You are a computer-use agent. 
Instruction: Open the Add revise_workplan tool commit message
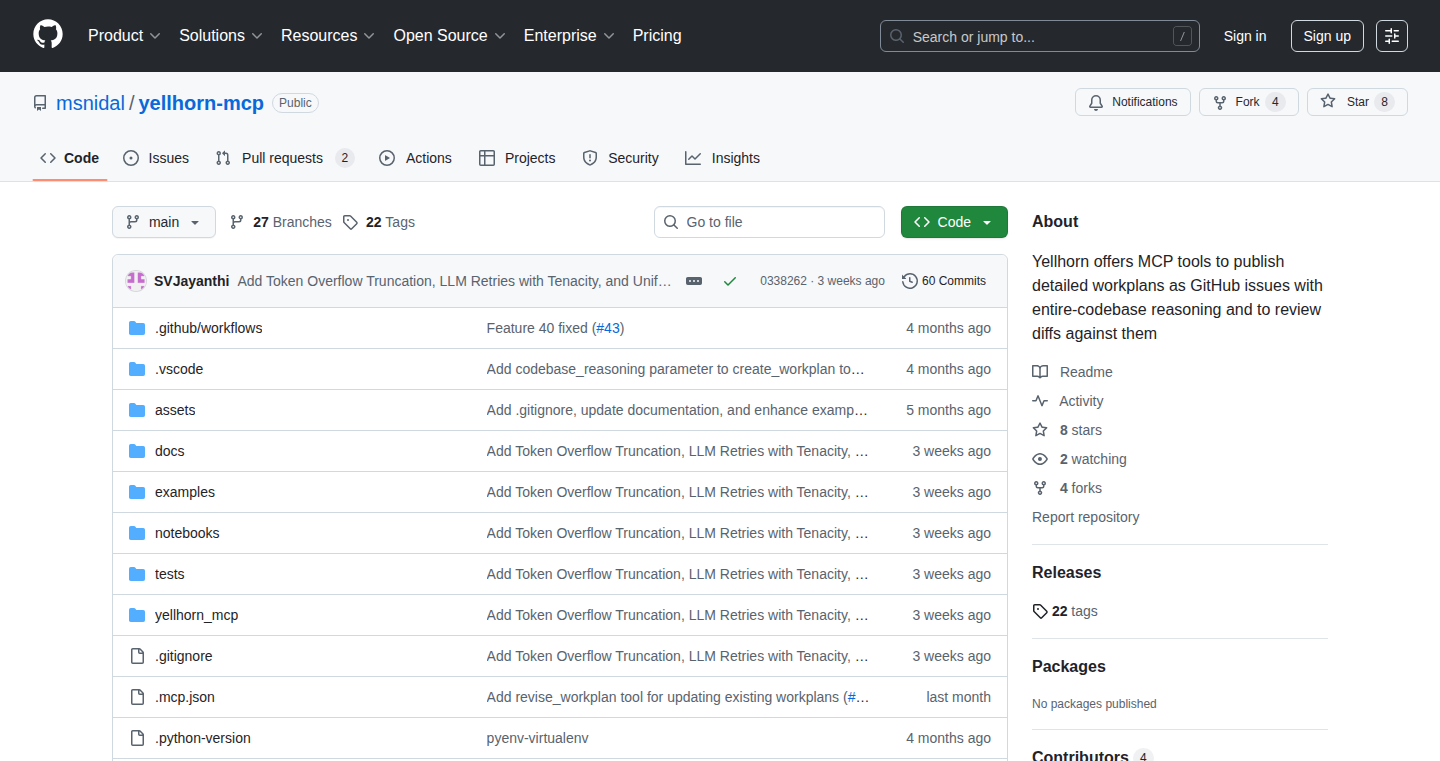point(665,697)
